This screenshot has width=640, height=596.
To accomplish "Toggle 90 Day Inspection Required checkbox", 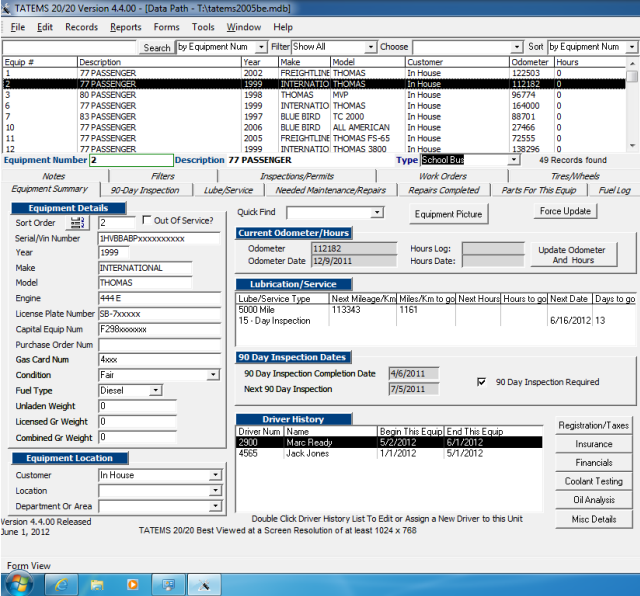I will 482,382.
